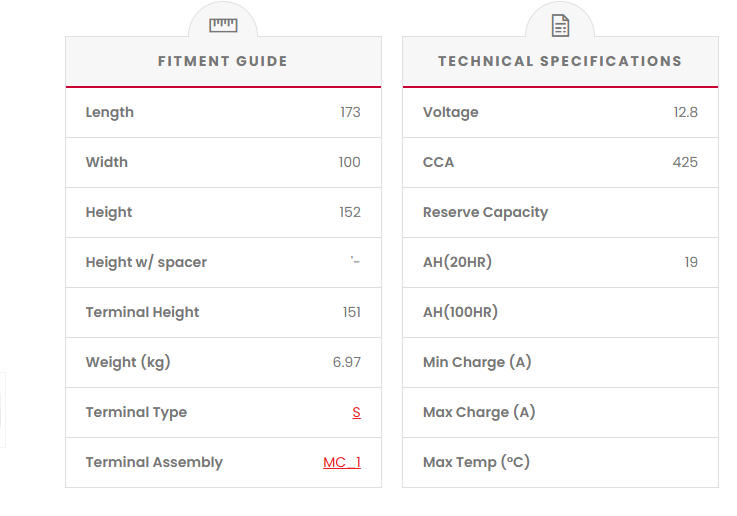Click the Height value 152
Image resolution: width=737 pixels, height=516 pixels.
coord(350,212)
